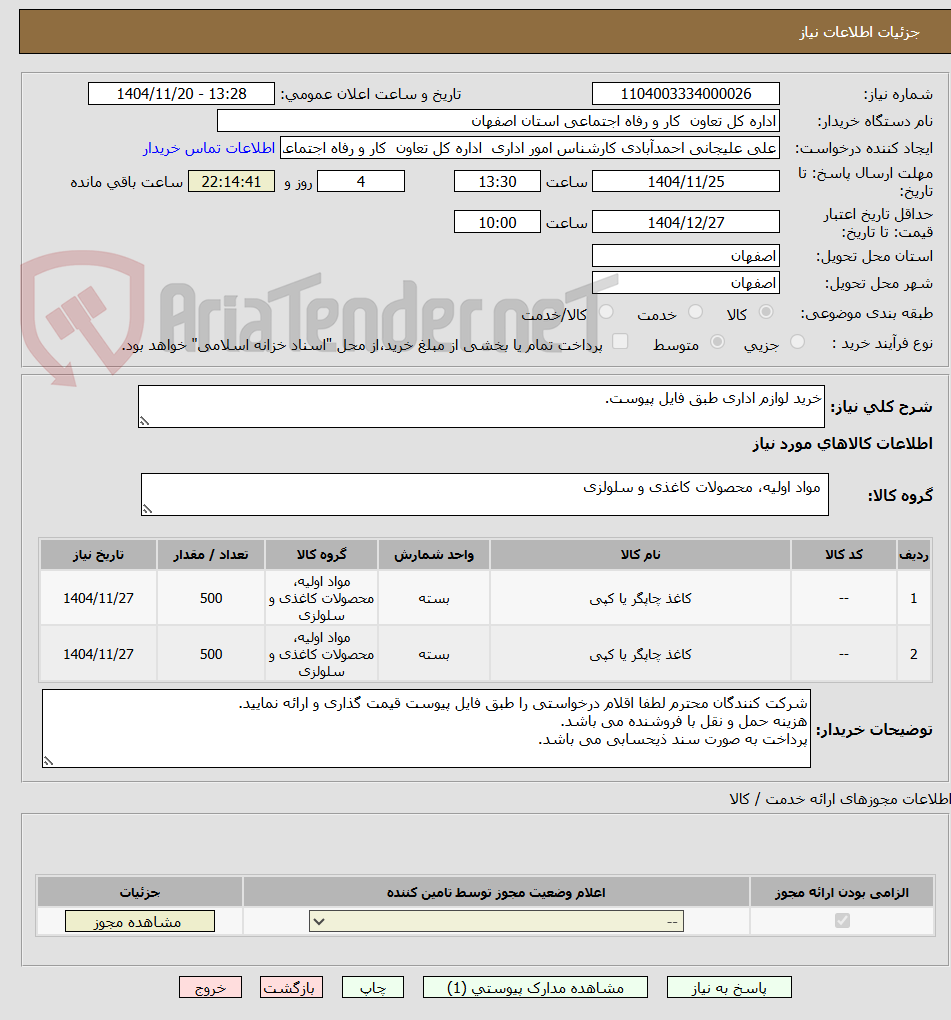Click the توضیحات خریدار text area
This screenshot has width=951, height=1020.
point(426,729)
